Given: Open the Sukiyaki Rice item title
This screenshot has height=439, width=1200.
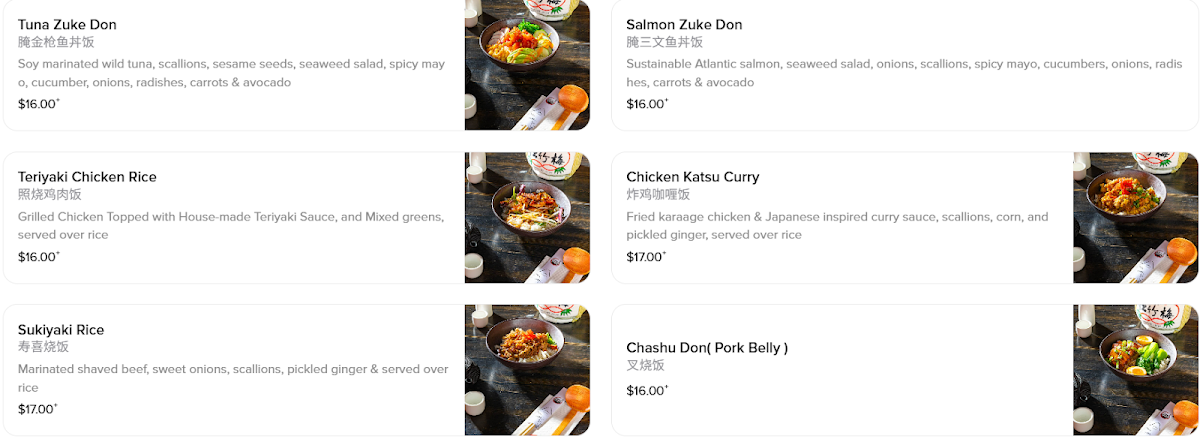Looking at the screenshot, I should (61, 330).
